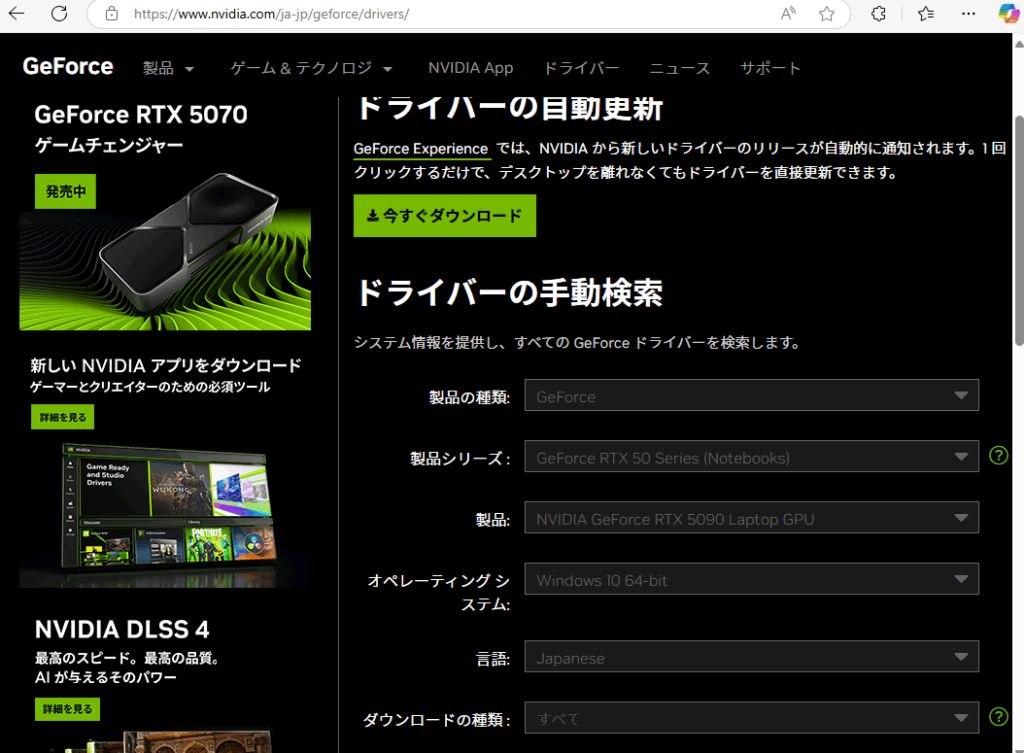Viewport: 1024px width, 753px height.
Task: Open the 製品 RTX 5090 Laptop GPU dropdown
Action: coord(751,518)
